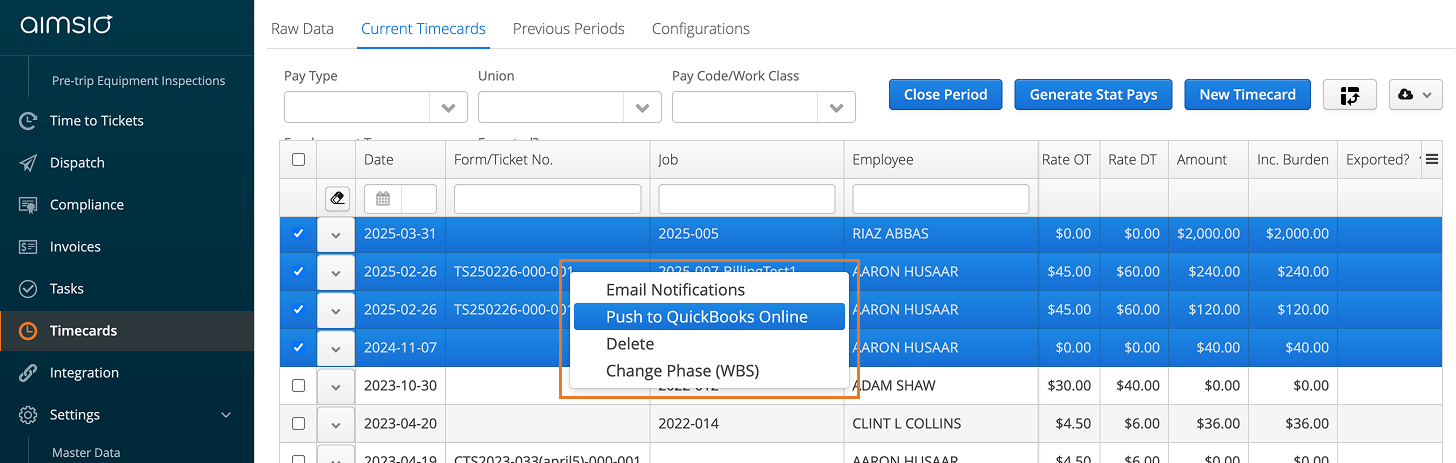Check the ADAM SHAW row checkbox
The height and width of the screenshot is (463, 1456).
(x=298, y=386)
